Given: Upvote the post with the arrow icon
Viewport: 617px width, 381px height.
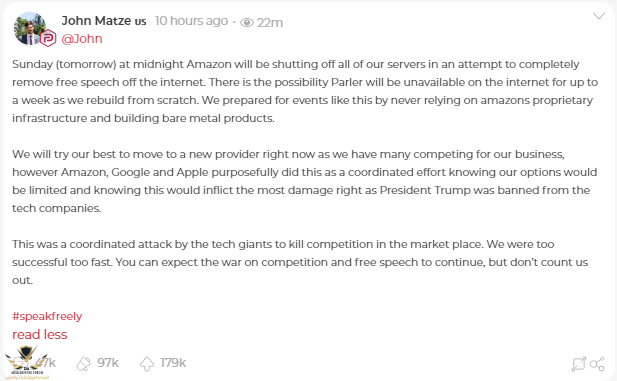Looking at the screenshot, I should pos(147,363).
